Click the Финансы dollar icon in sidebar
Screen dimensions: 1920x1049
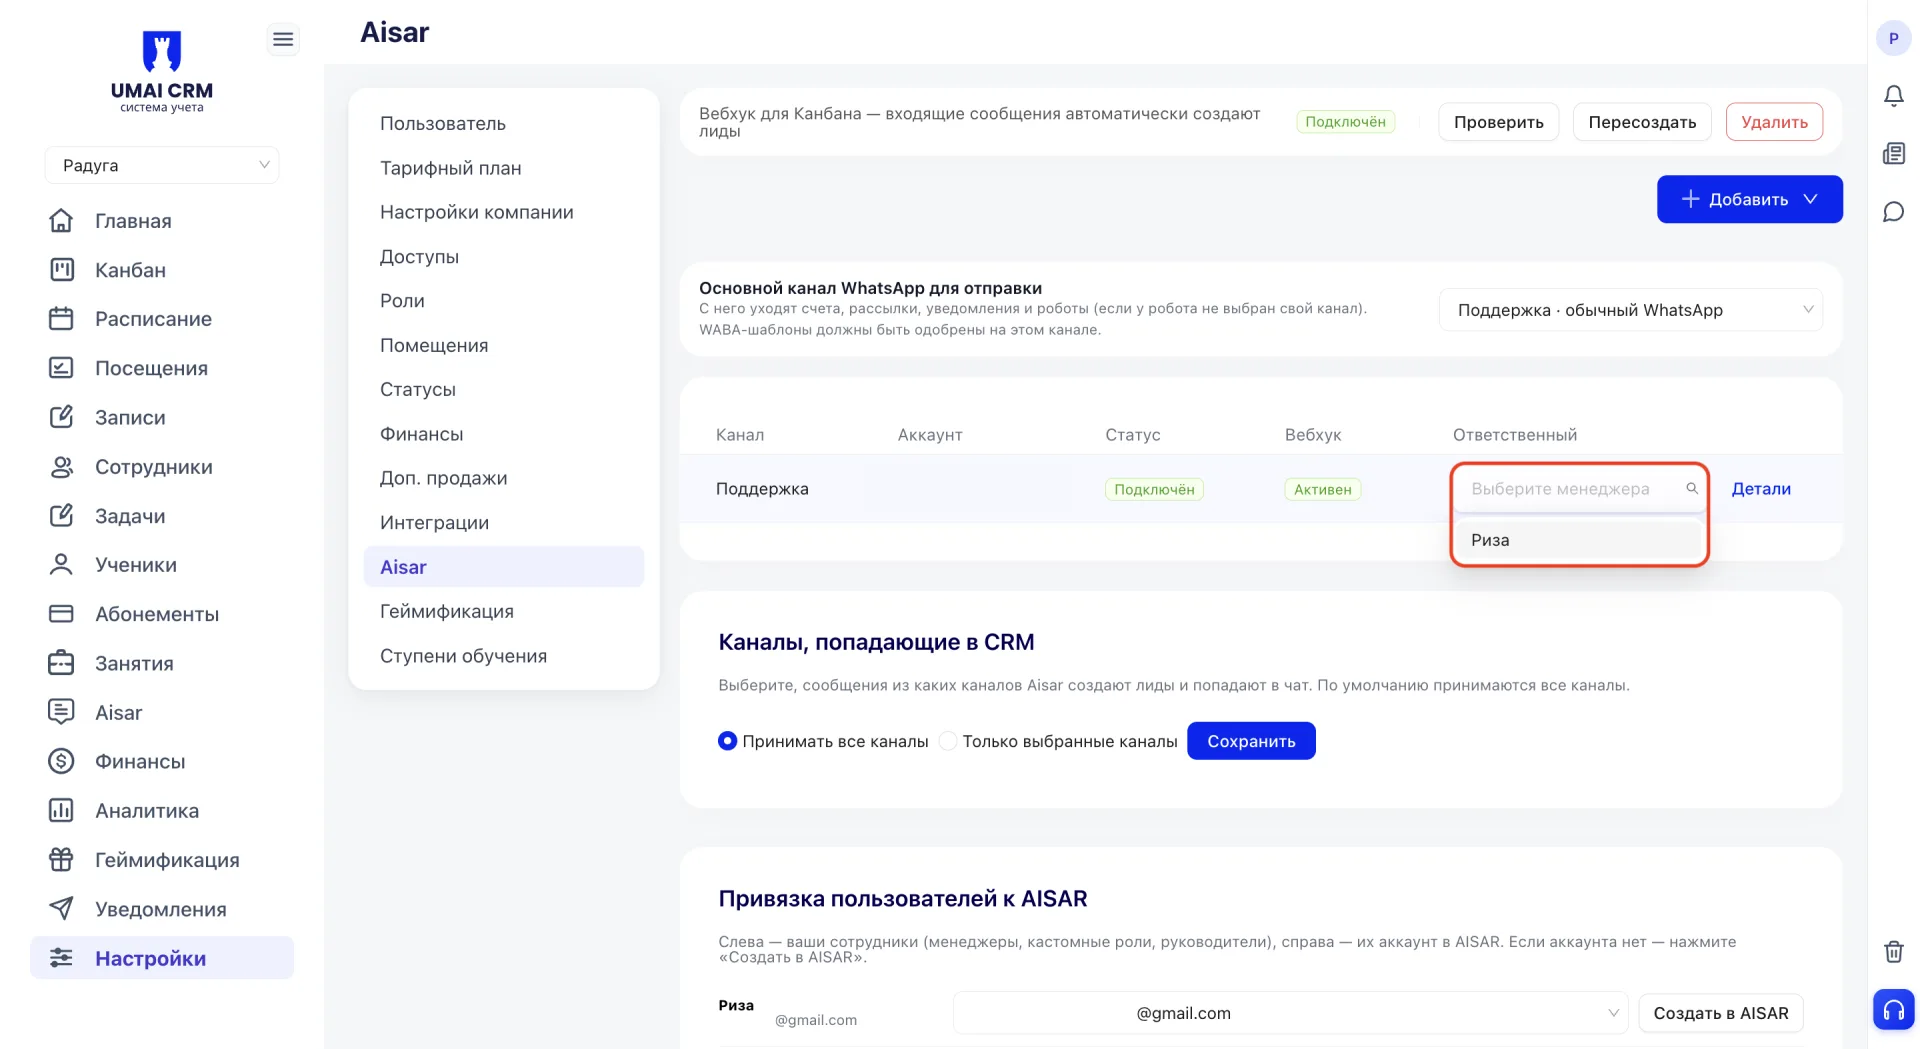point(61,761)
